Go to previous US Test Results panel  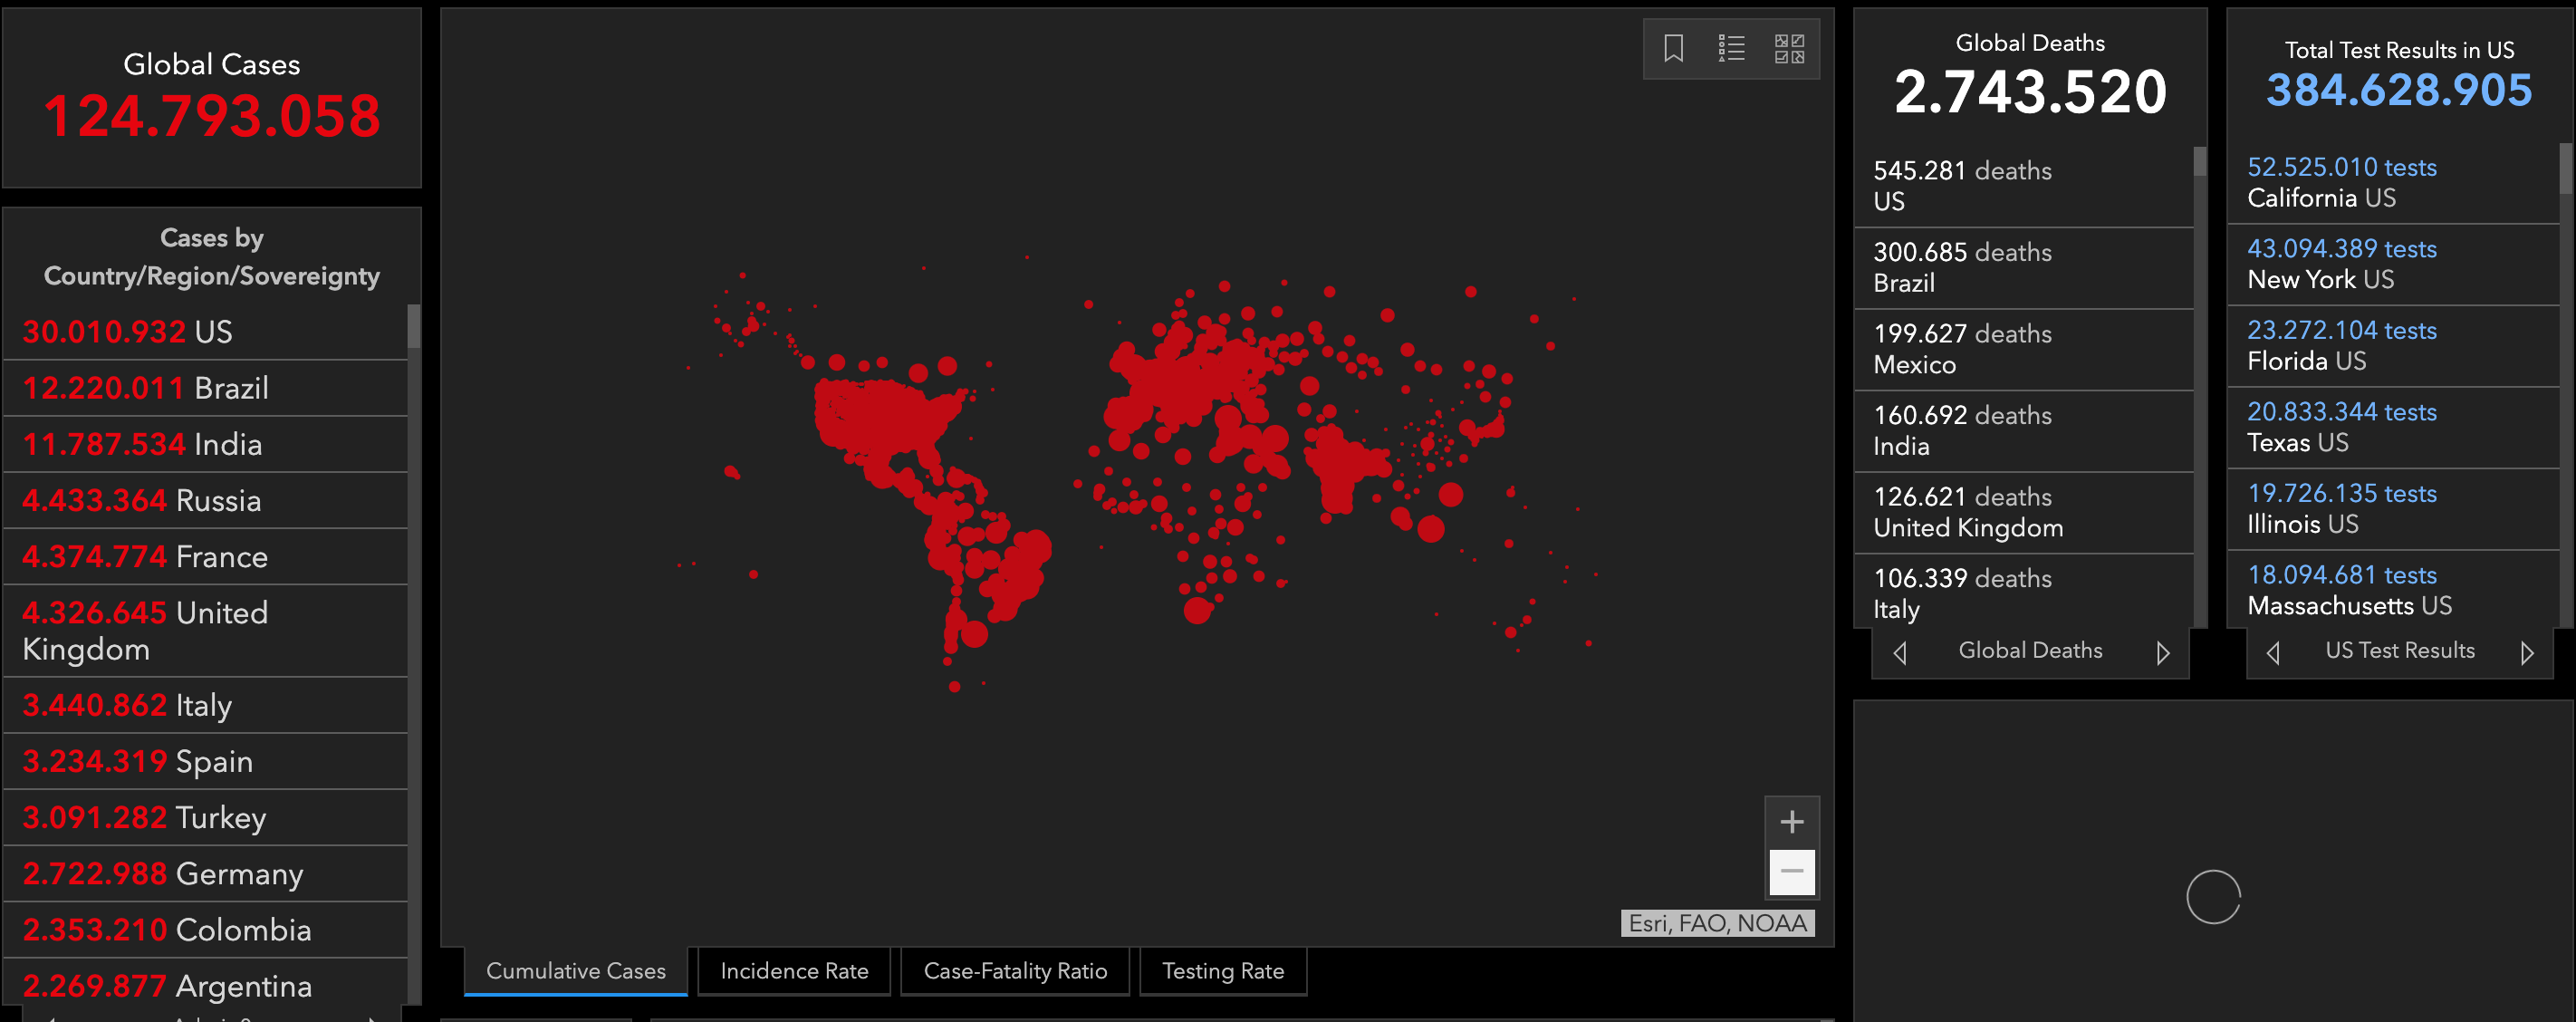pyautogui.click(x=2273, y=653)
